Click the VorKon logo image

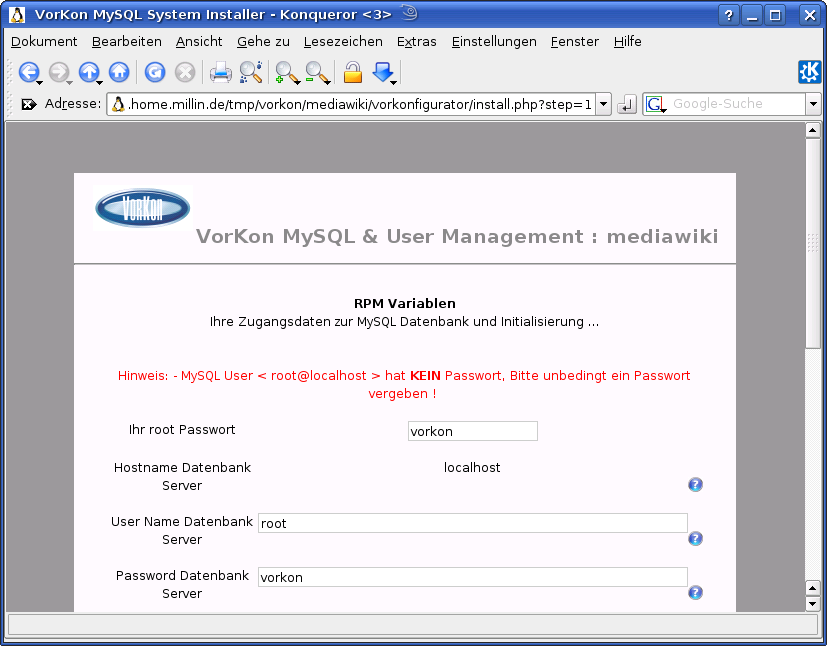point(142,208)
